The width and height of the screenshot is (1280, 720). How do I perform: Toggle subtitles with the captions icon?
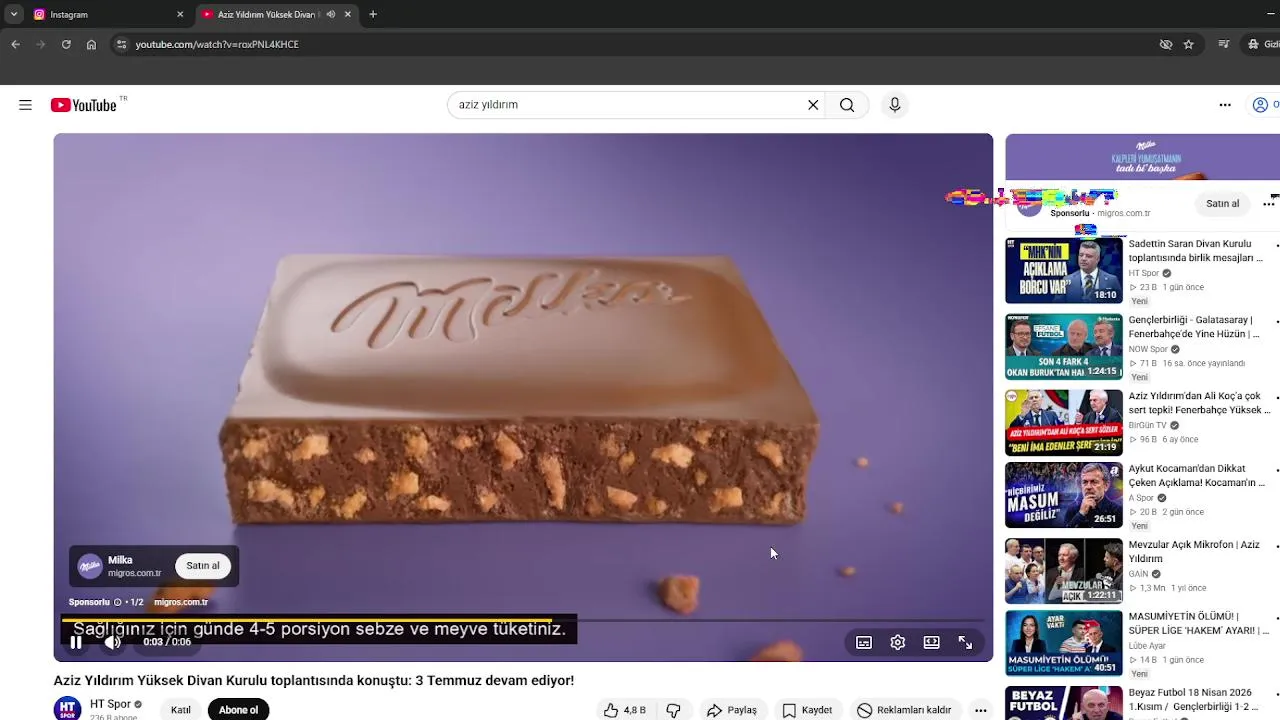(864, 643)
